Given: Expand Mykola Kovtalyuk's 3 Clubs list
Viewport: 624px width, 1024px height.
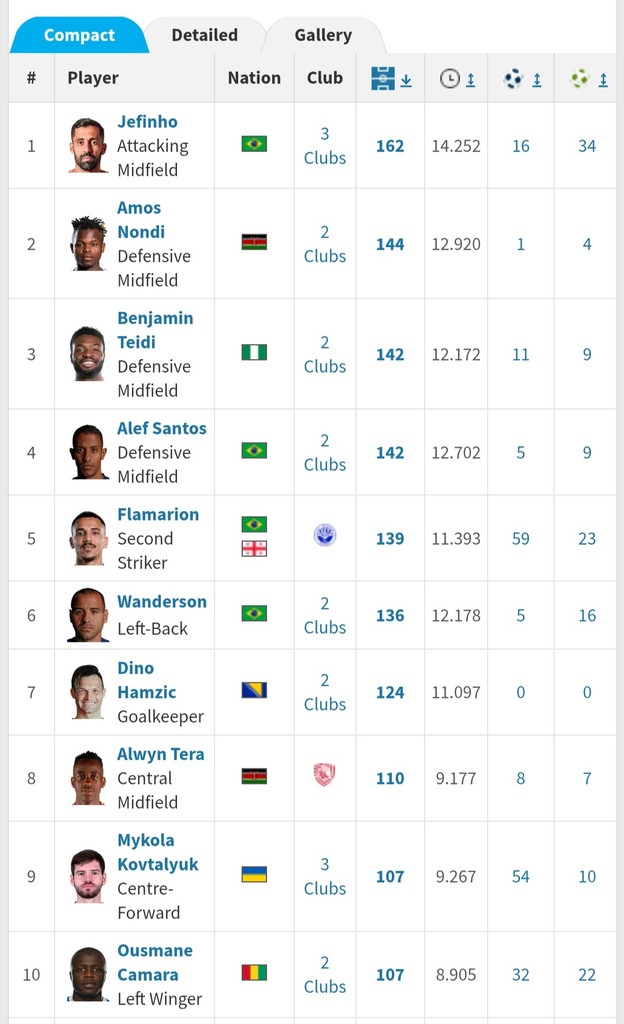Looking at the screenshot, I should (324, 876).
